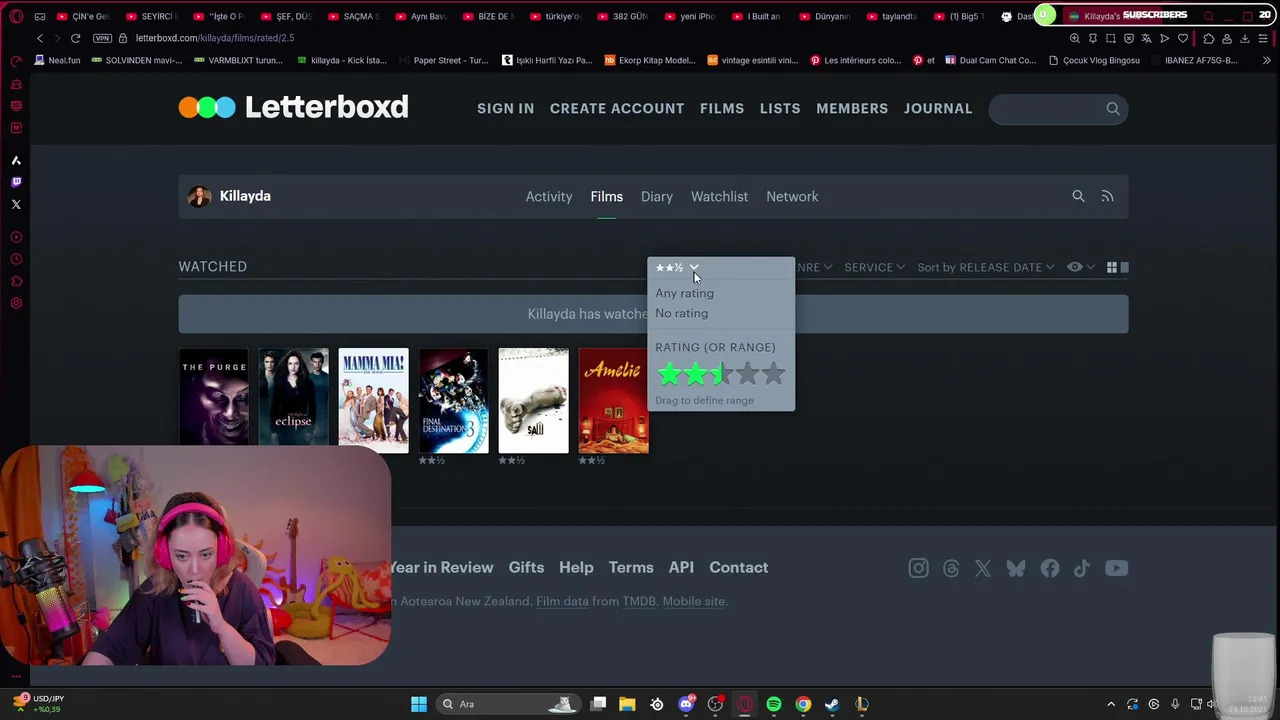This screenshot has width=1280, height=720.
Task: Click Killayda's profile avatar
Action: click(x=199, y=196)
